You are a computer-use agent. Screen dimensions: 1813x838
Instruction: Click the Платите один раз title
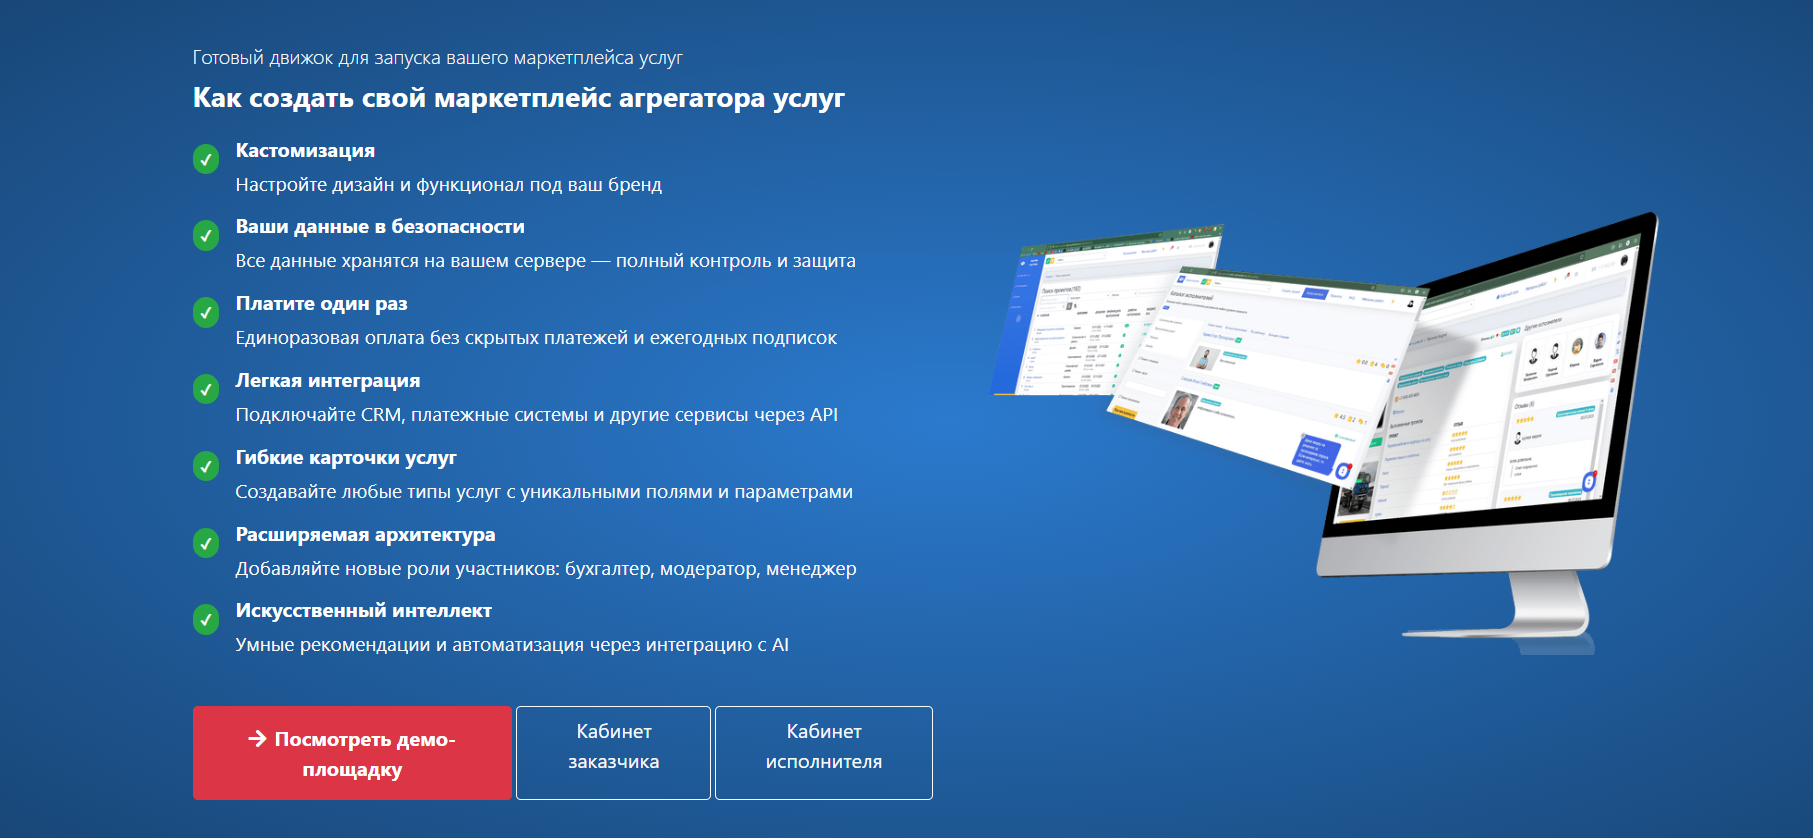321,304
